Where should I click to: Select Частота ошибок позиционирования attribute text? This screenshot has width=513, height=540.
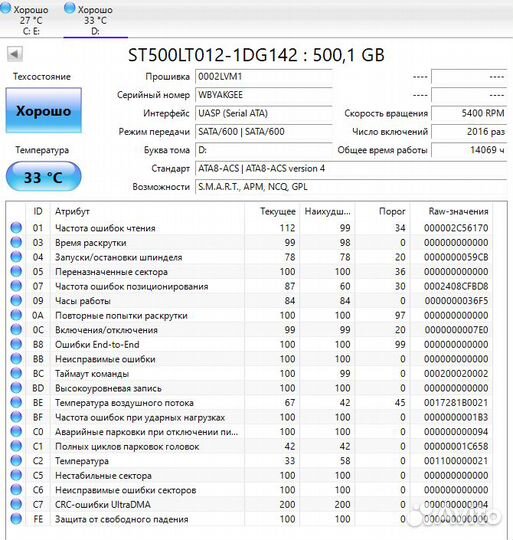132,286
